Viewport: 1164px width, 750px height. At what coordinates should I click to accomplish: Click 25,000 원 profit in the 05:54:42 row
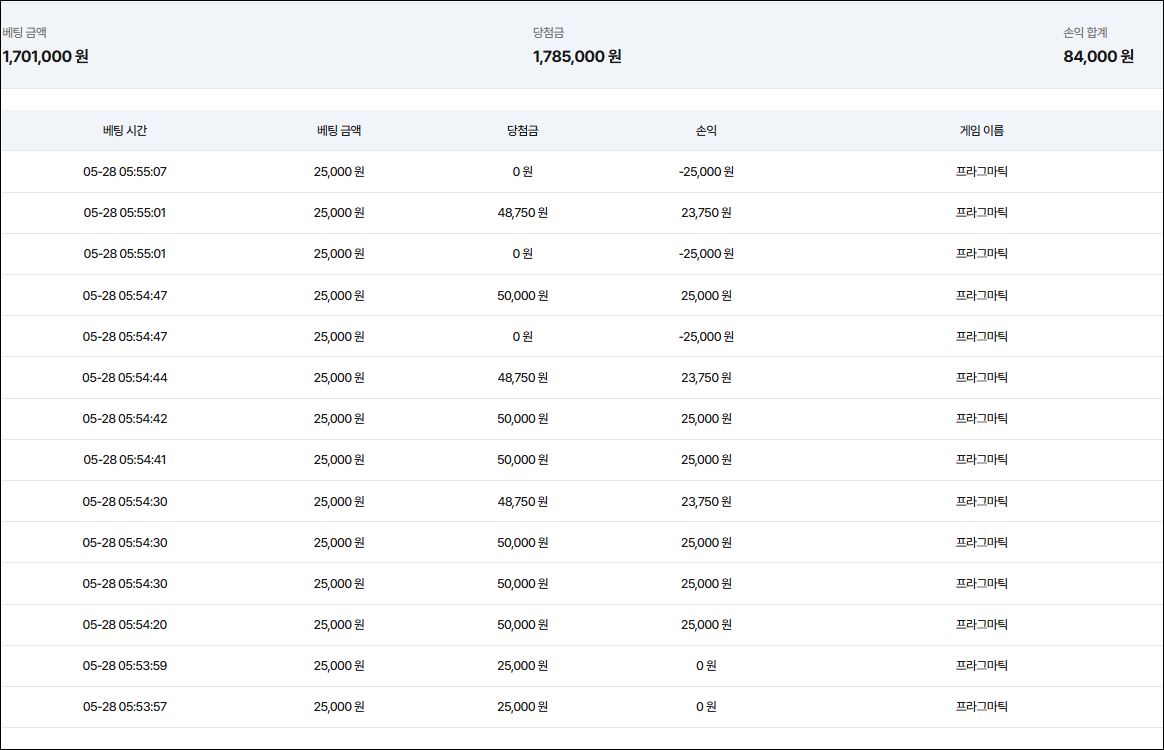(x=706, y=419)
